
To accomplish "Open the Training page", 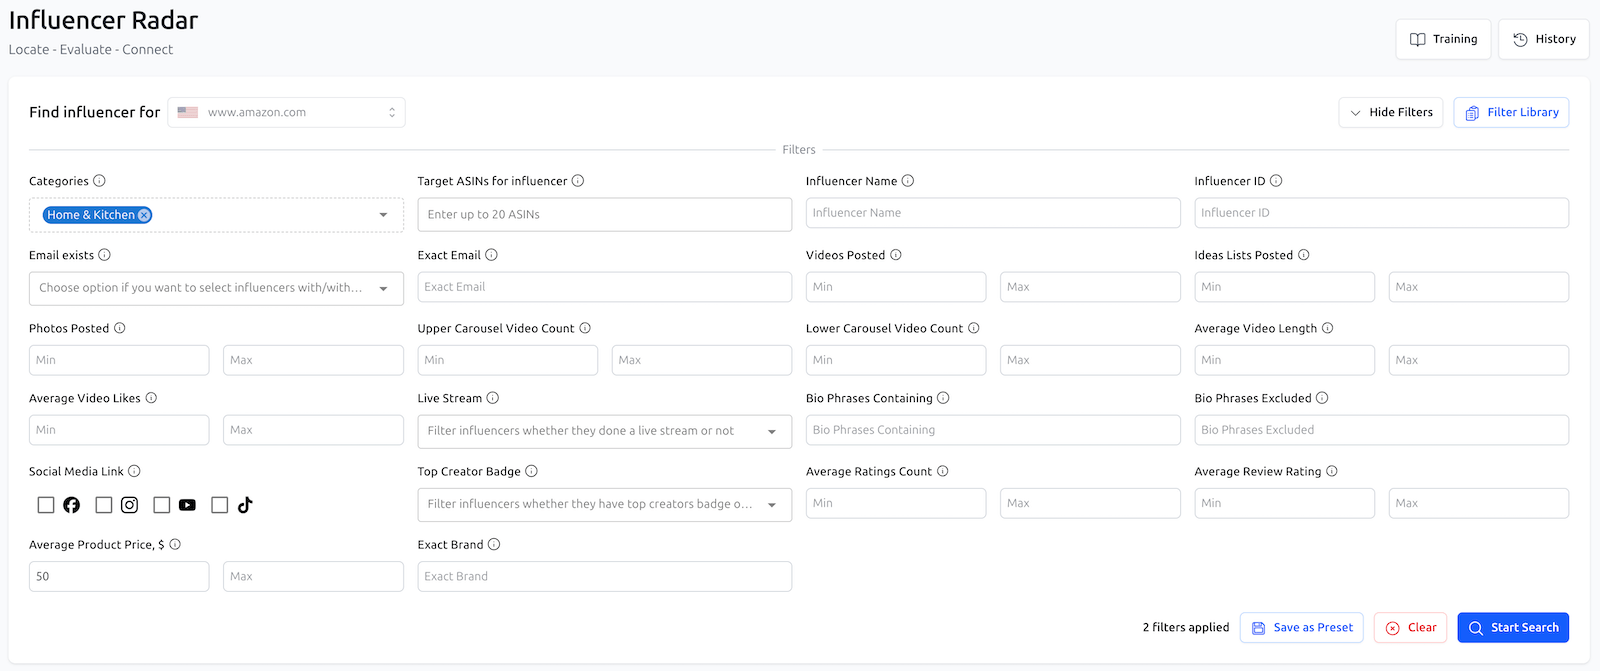I will click(1443, 40).
